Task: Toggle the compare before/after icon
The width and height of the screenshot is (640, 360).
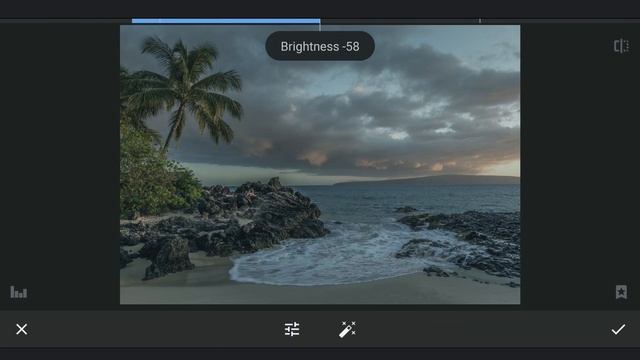Action: [x=621, y=46]
